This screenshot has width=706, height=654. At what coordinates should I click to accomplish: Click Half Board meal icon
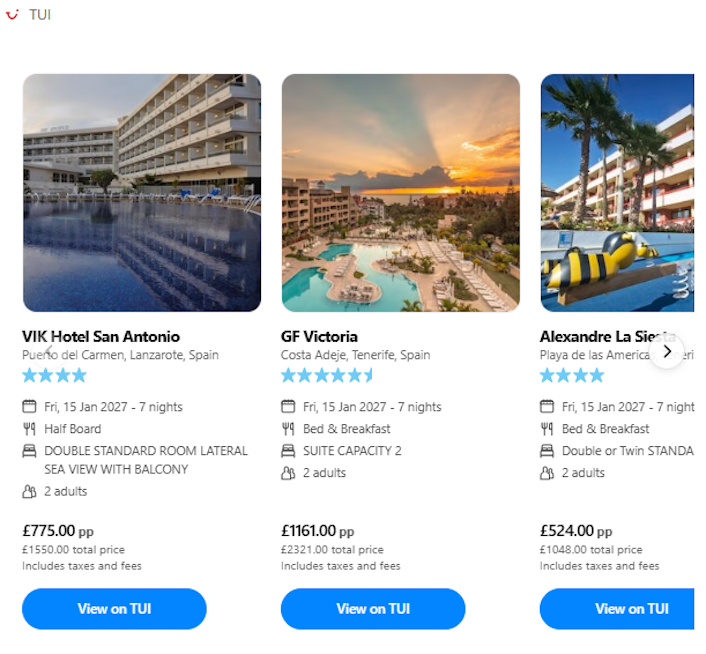point(29,429)
